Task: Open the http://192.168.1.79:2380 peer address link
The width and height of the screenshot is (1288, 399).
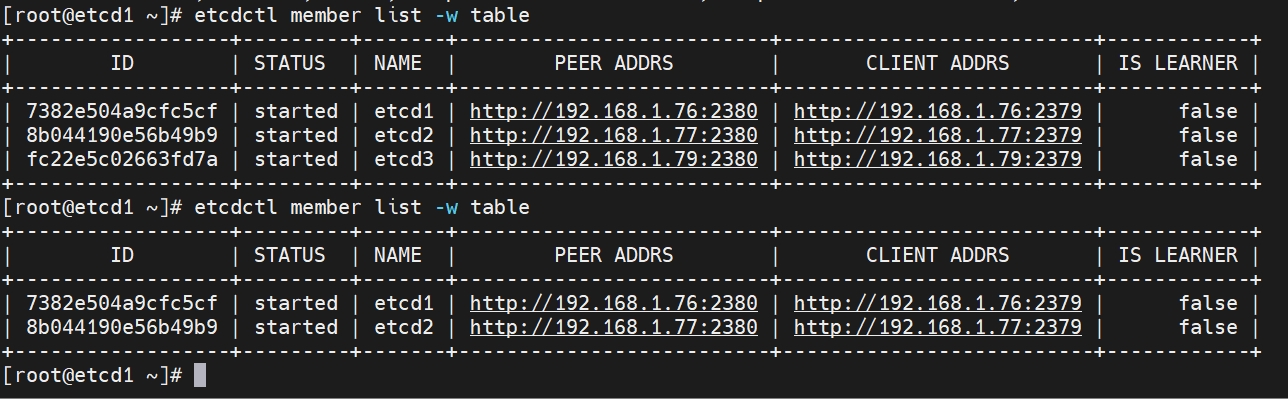Action: point(614,159)
